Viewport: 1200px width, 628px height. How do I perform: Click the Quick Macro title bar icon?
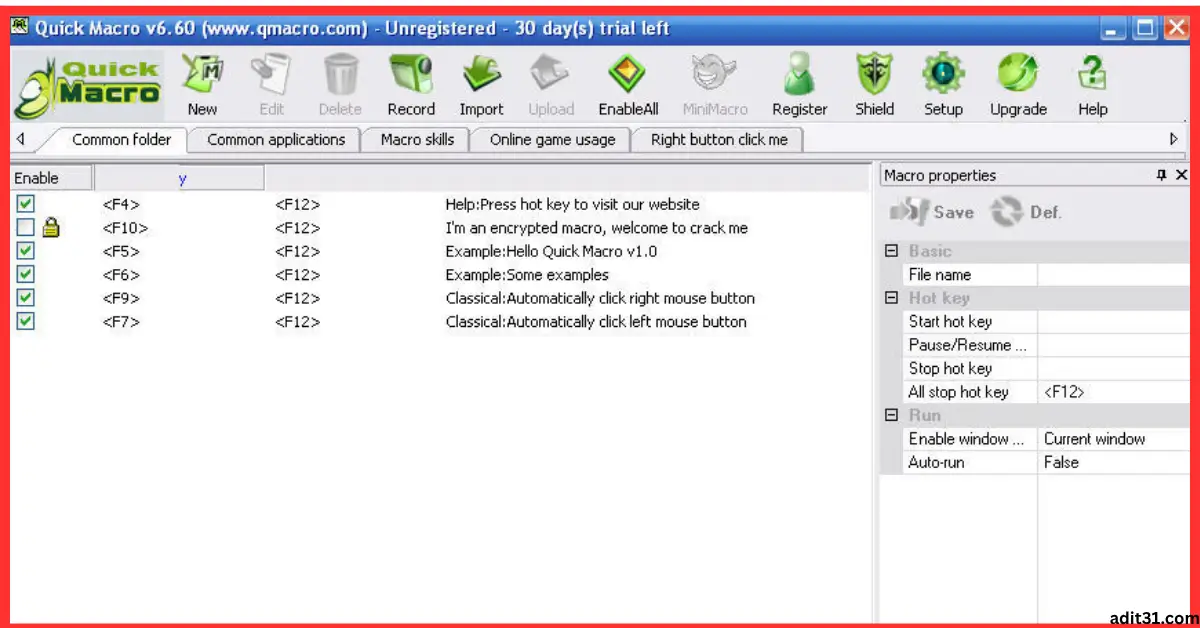coord(21,28)
